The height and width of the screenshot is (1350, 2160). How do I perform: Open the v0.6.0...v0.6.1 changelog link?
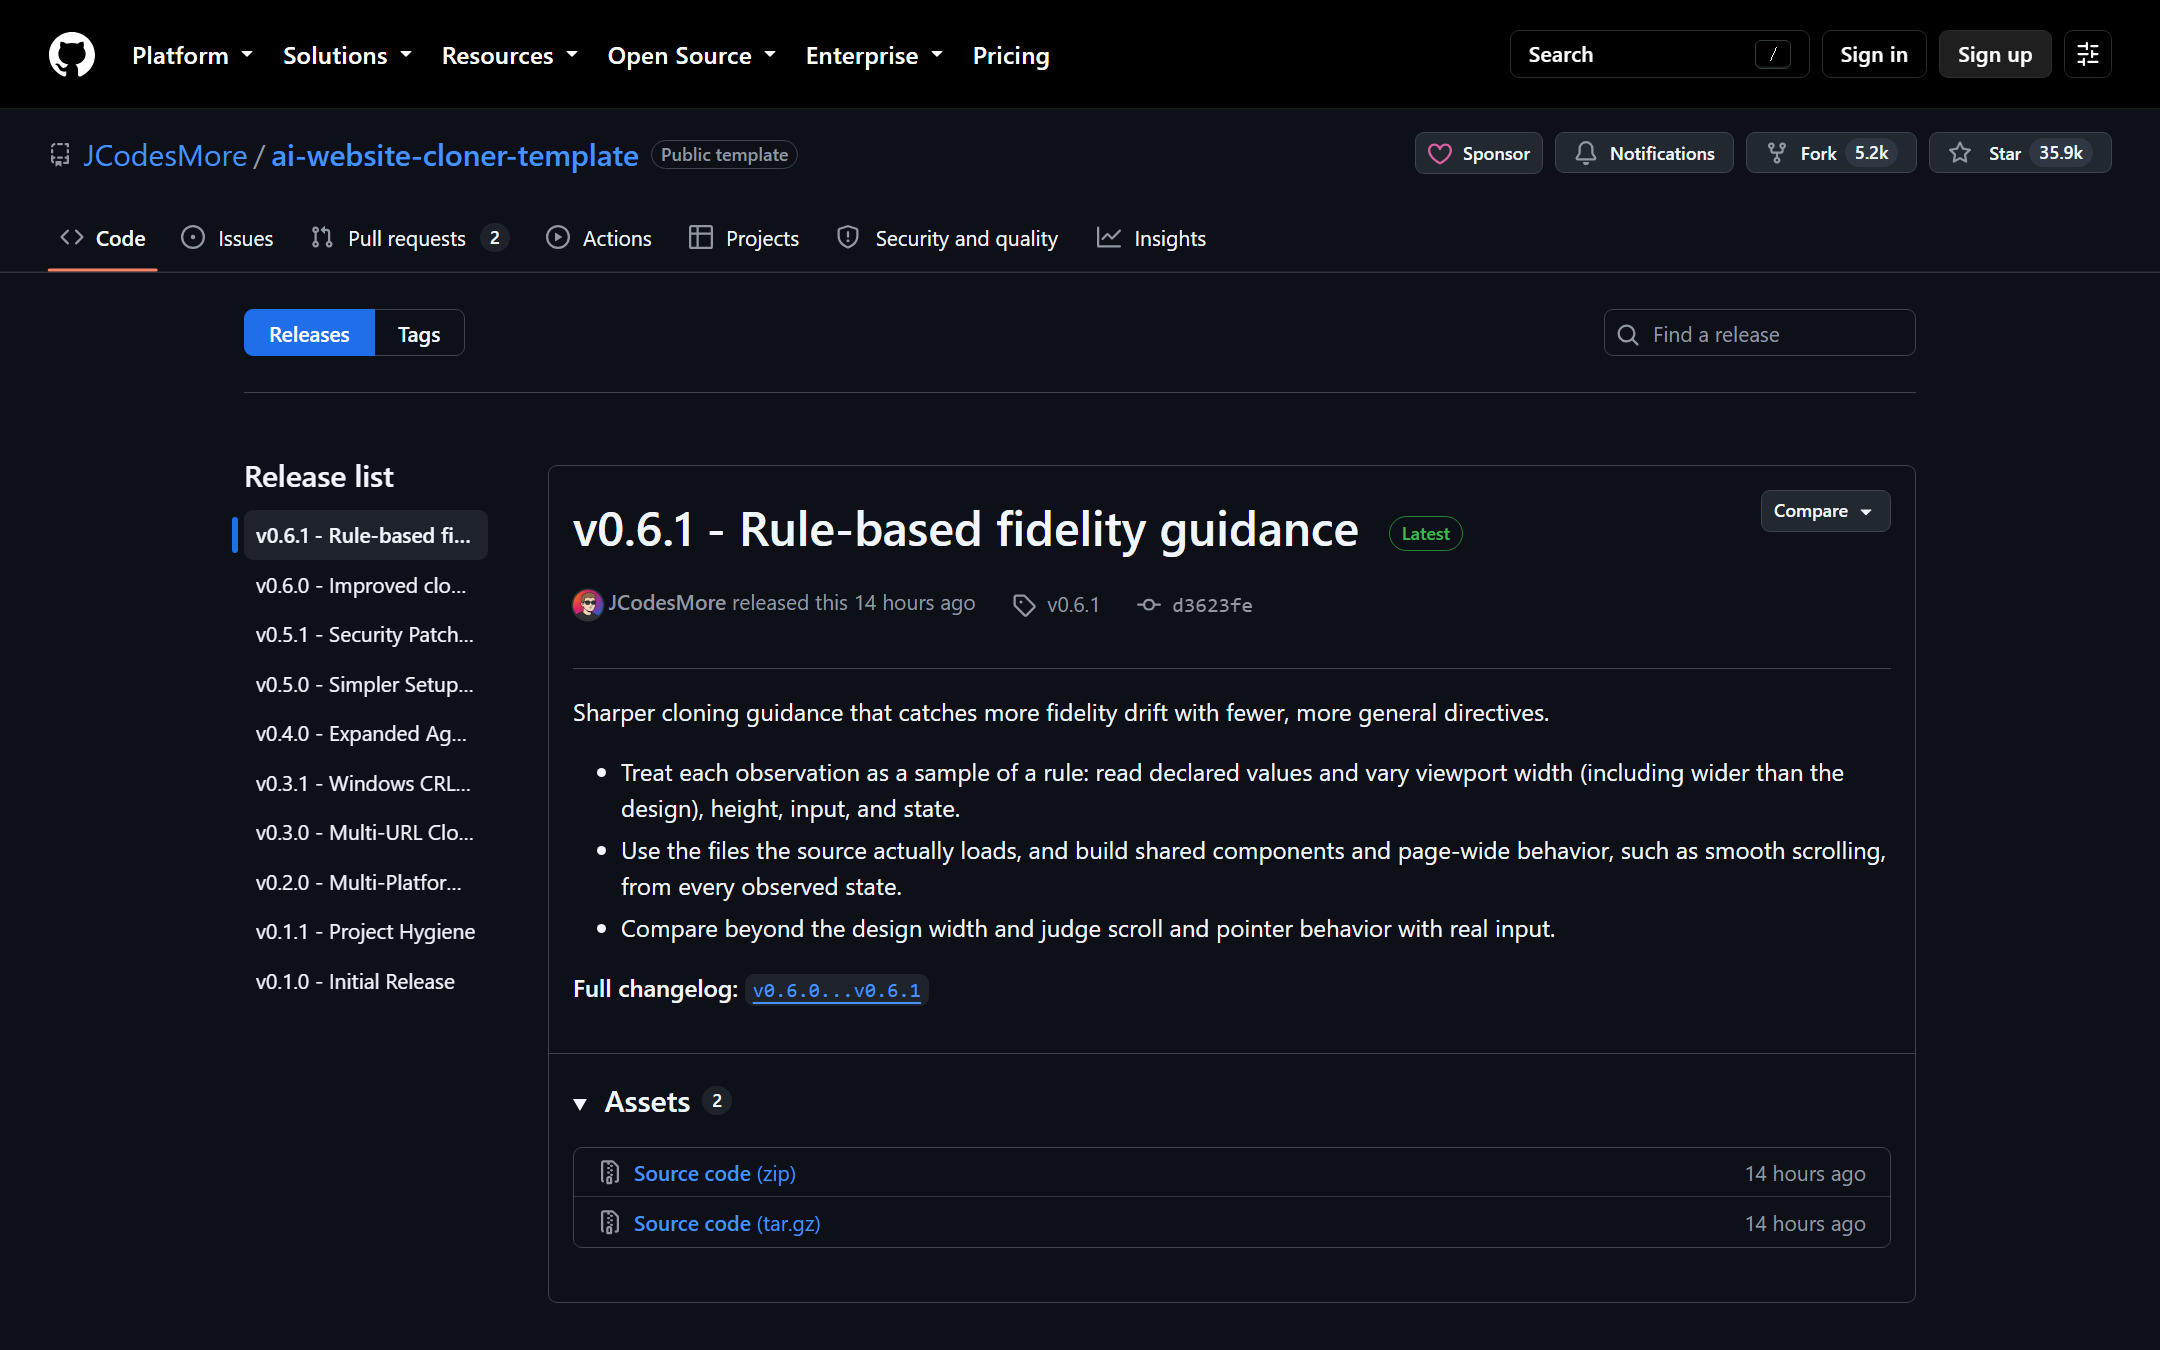(x=836, y=990)
